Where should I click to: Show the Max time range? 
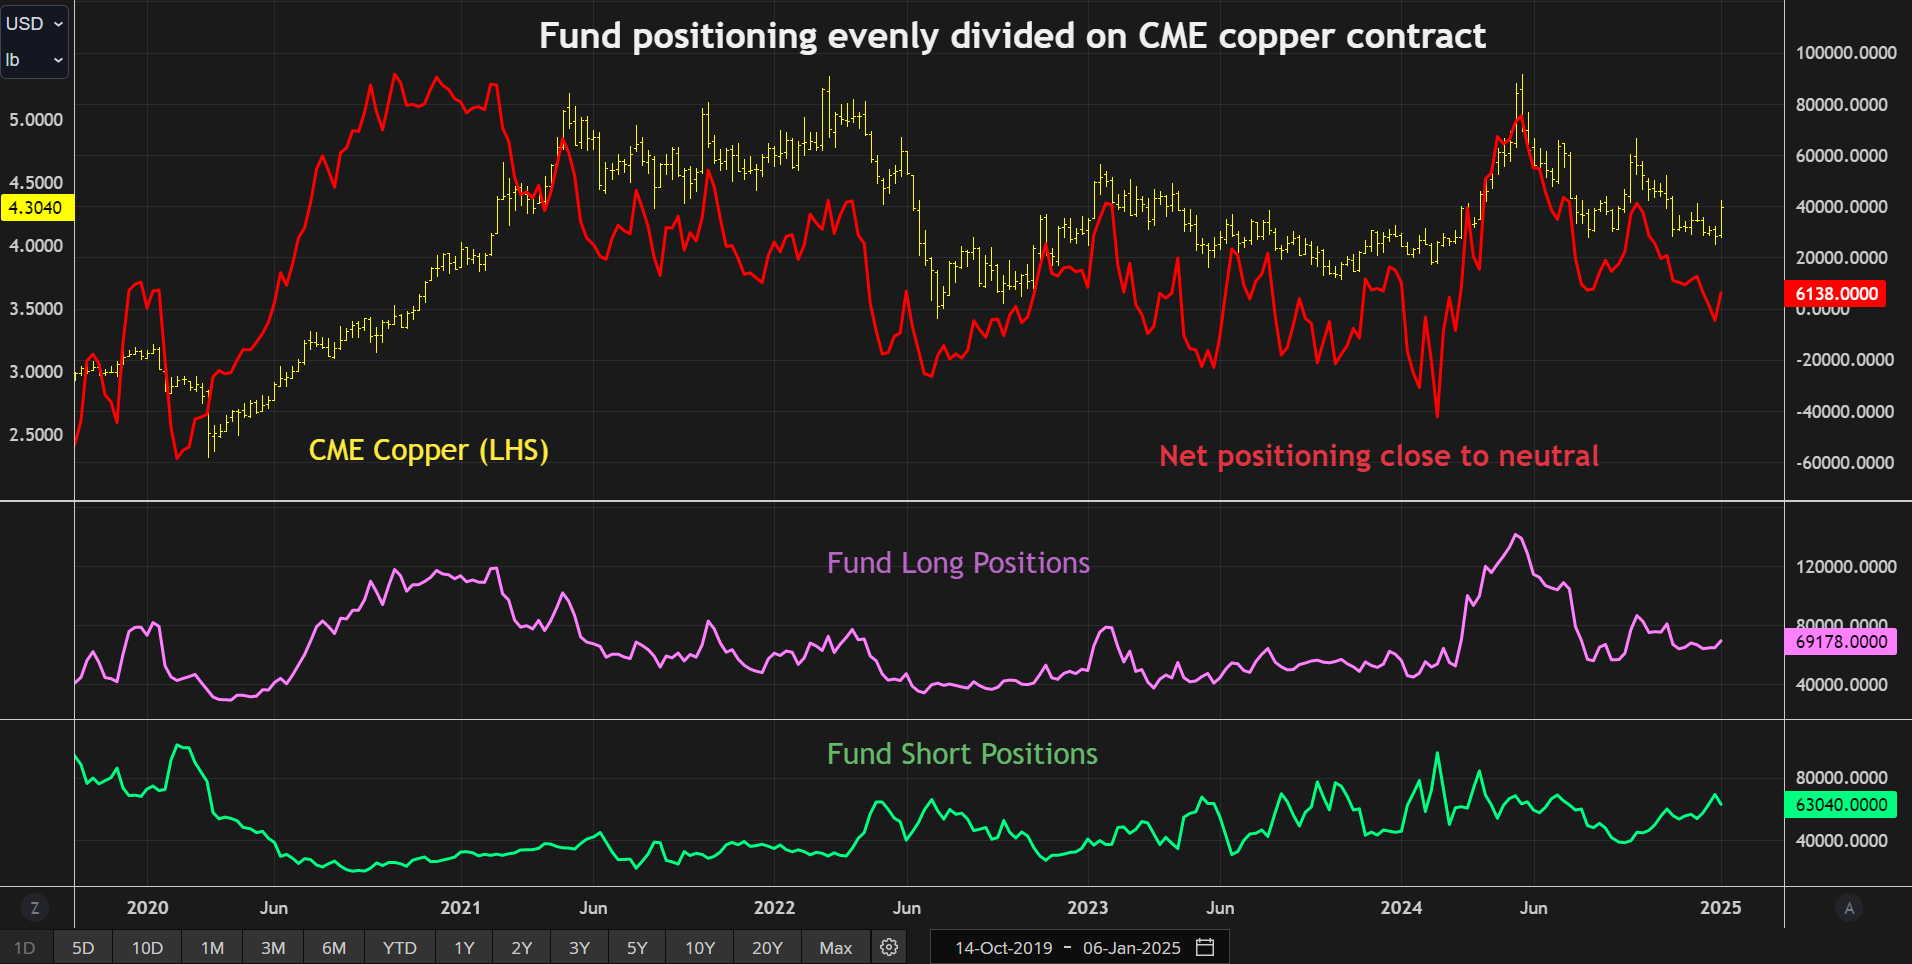point(835,948)
